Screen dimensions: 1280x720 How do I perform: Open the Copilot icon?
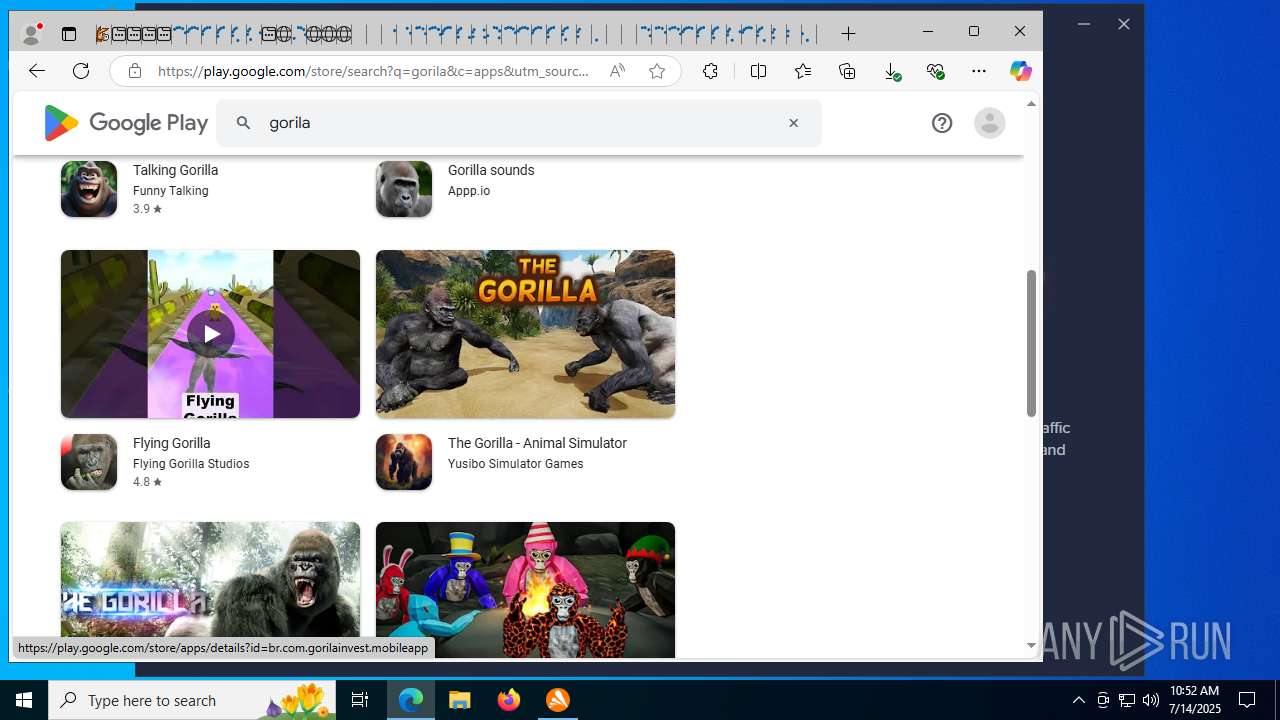1020,71
